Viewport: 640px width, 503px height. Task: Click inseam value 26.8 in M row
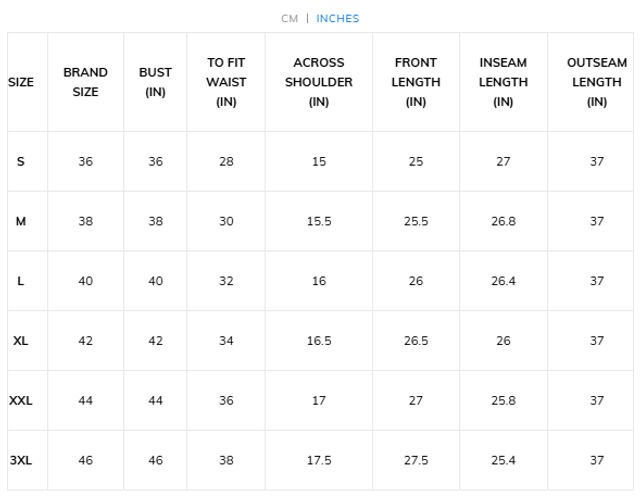pyautogui.click(x=503, y=221)
